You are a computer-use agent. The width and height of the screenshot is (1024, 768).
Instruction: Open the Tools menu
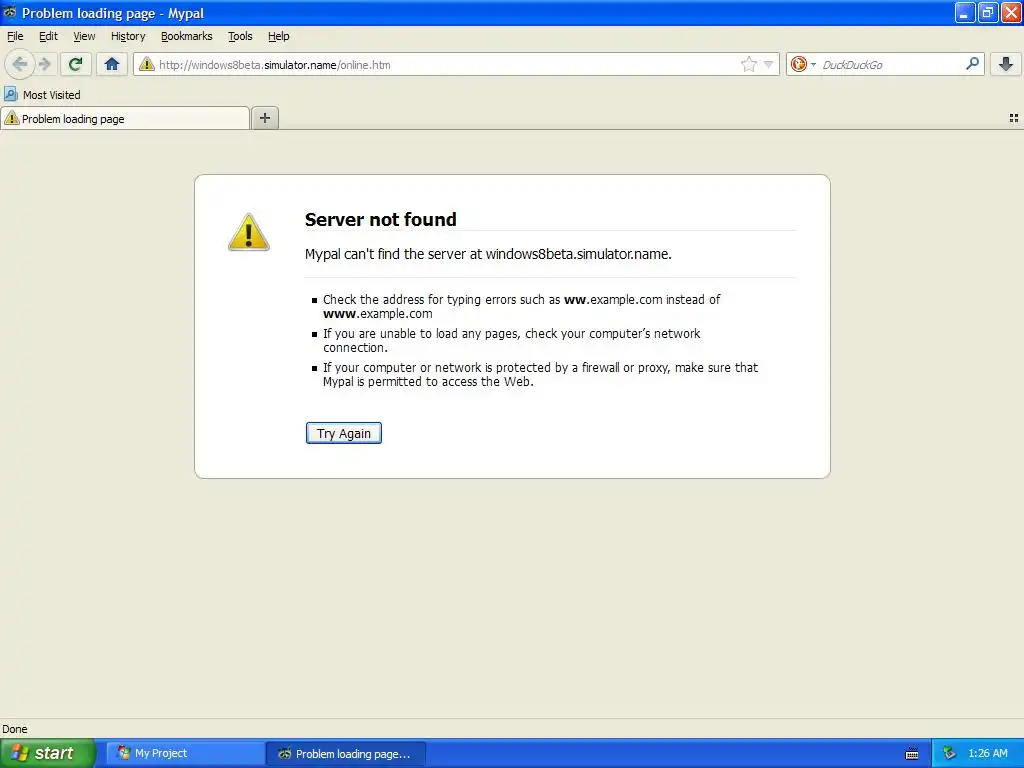240,36
